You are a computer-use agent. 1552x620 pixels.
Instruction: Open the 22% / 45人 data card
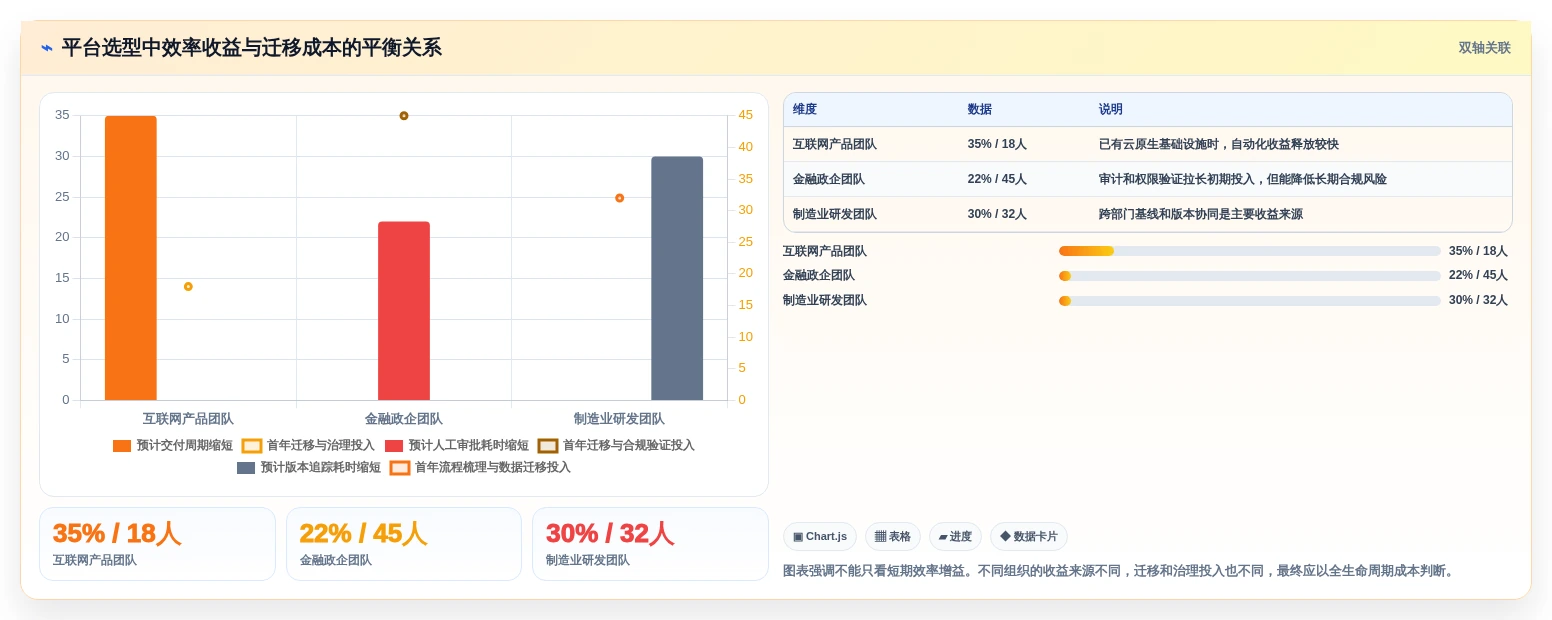(404, 544)
